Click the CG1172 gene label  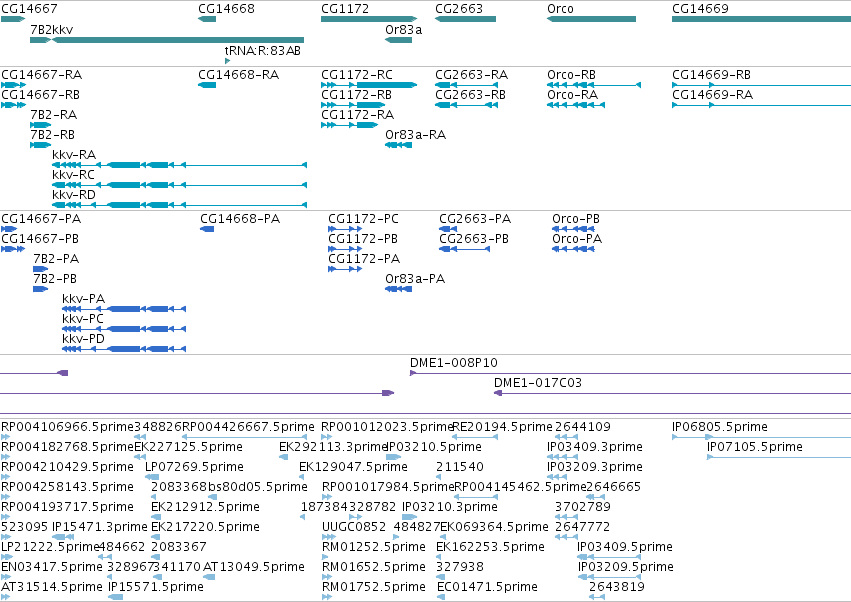(x=345, y=9)
